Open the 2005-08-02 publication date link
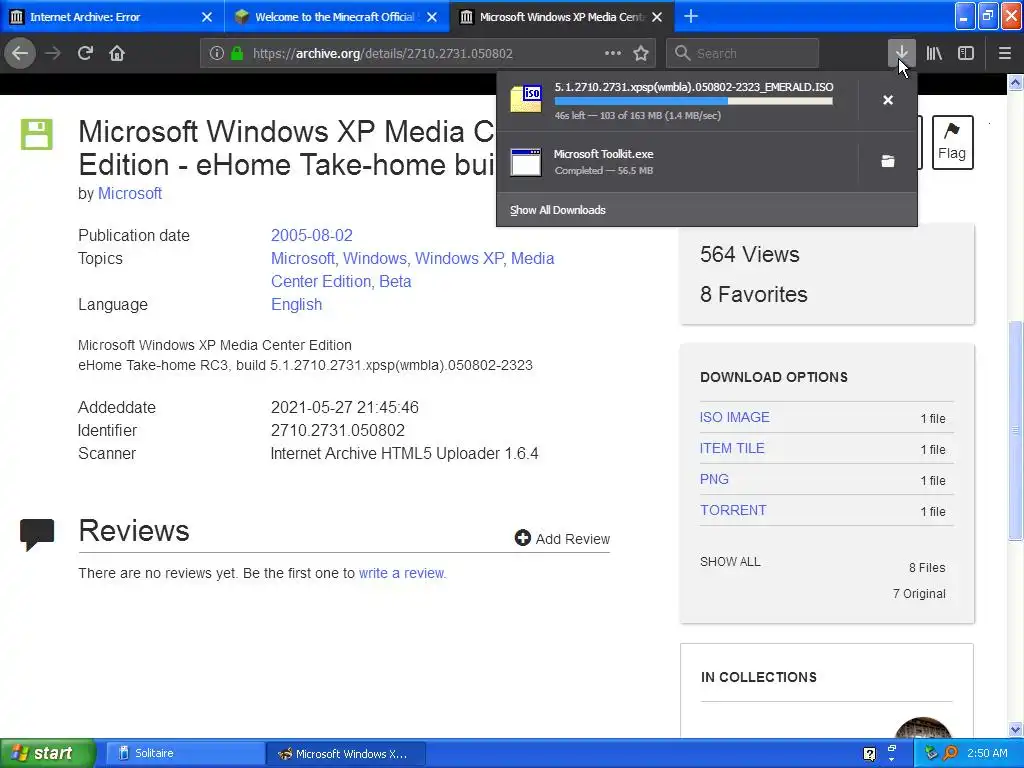 click(312, 235)
